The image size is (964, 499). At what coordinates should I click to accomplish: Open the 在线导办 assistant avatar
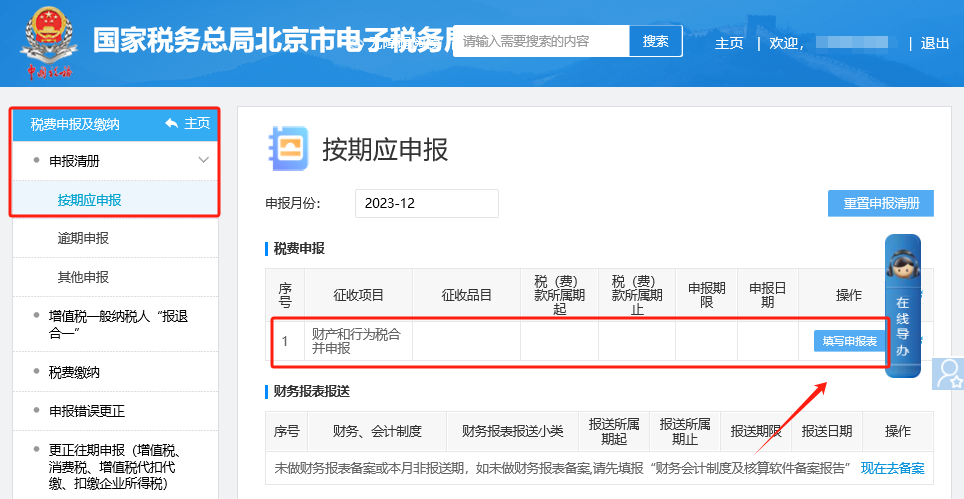[x=902, y=264]
